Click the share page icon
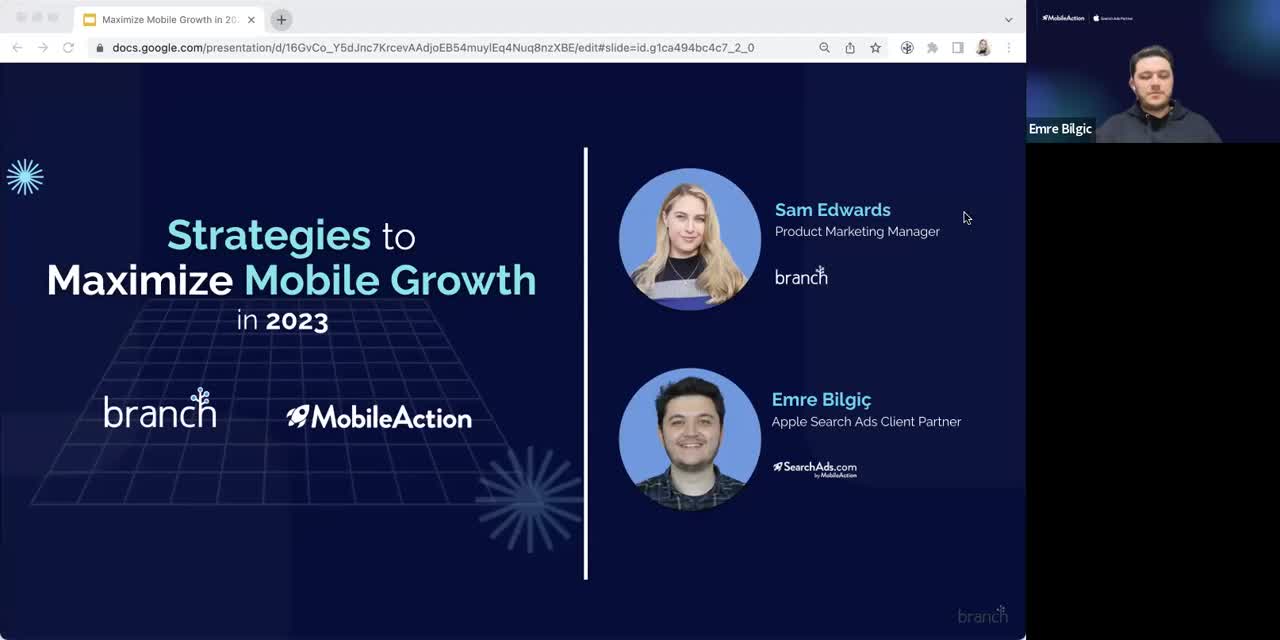This screenshot has height=640, width=1280. pos(850,47)
